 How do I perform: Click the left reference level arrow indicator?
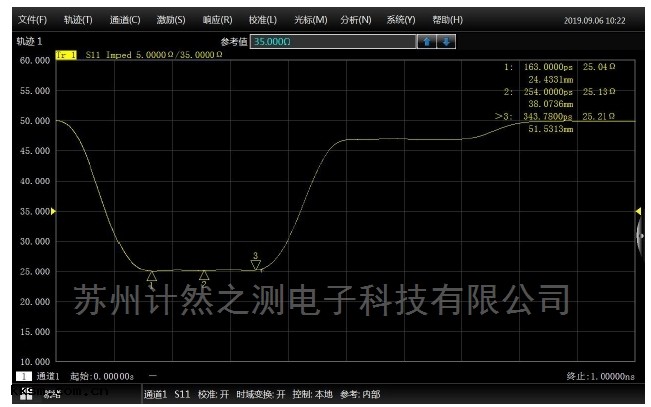pyautogui.click(x=54, y=211)
